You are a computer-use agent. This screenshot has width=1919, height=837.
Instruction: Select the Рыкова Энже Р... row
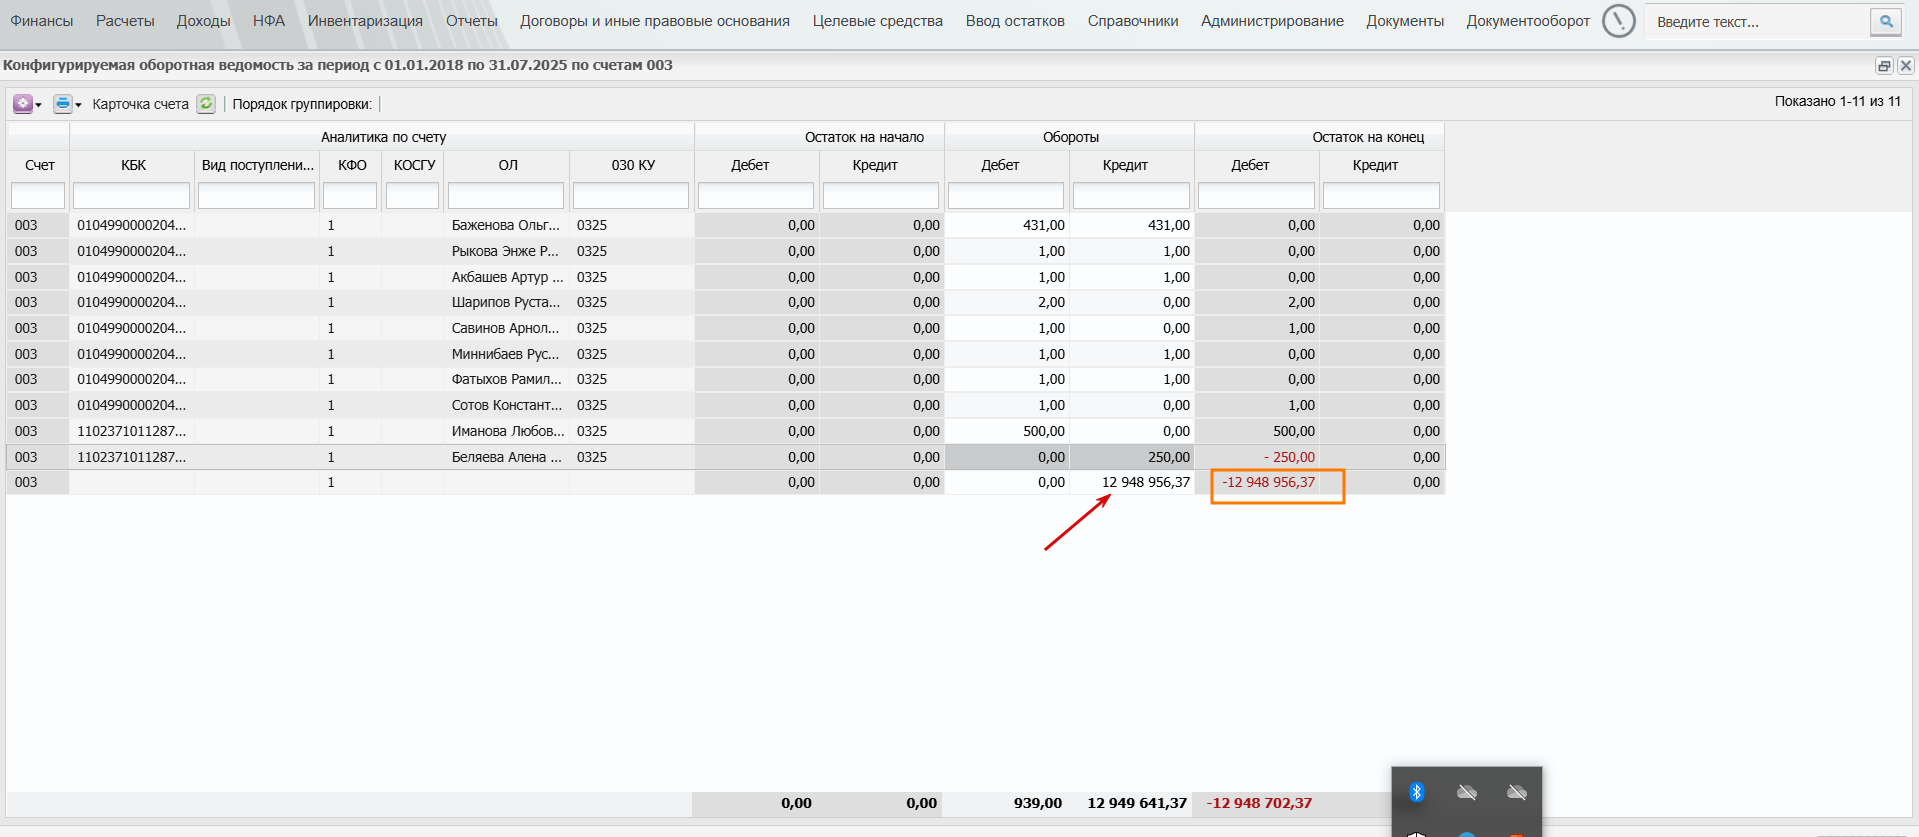726,251
